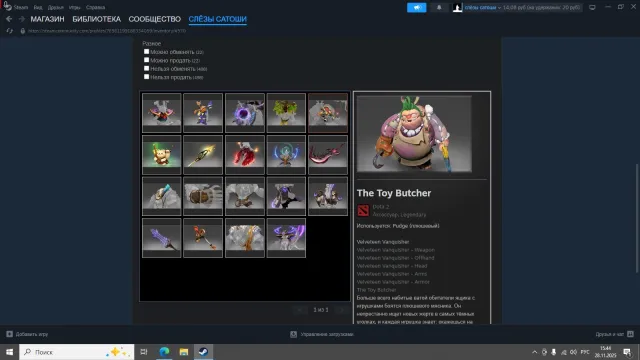Viewport: 640px width, 360px height.
Task: Reload the page with refresh icon
Action: pyautogui.click(x=9, y=31)
